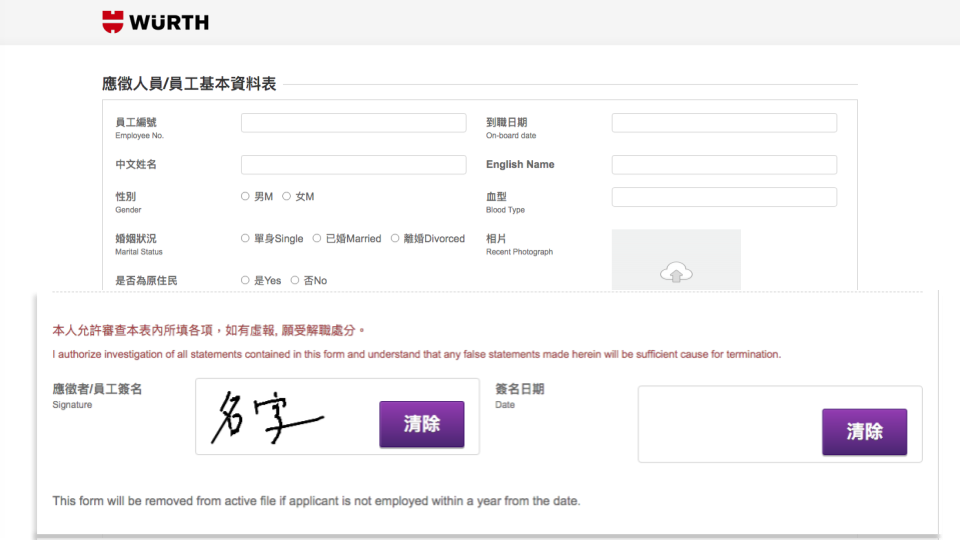Click the 應徵人員/員工基本資料表 form heading
960x540 pixels.
point(189,84)
